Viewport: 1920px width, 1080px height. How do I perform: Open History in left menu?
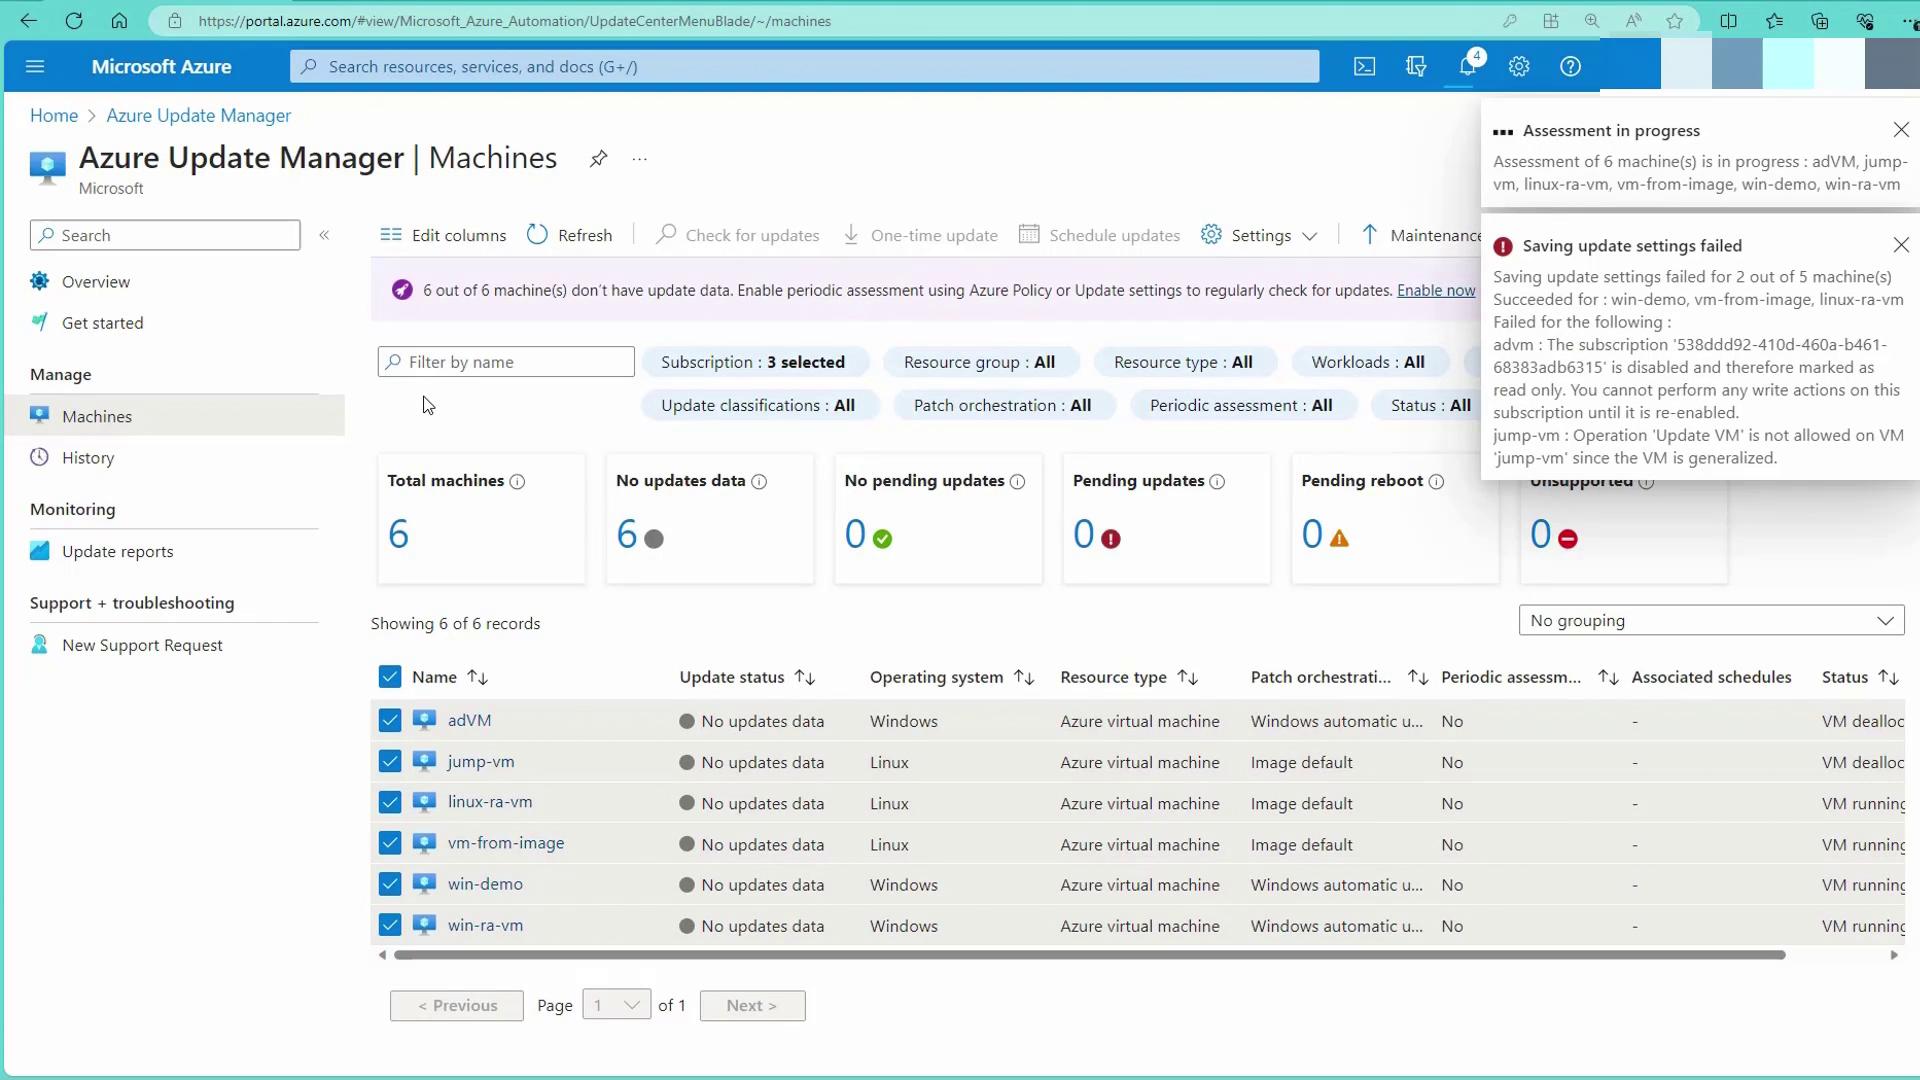88,458
